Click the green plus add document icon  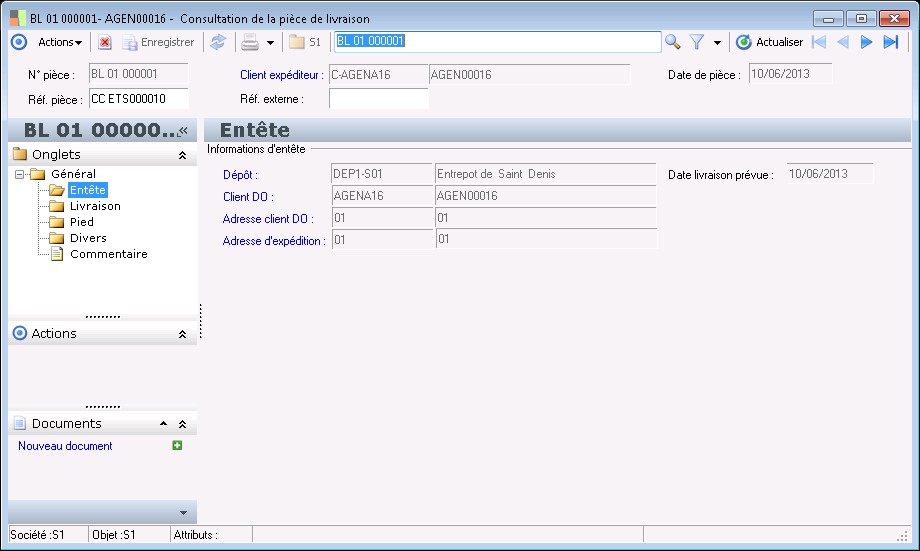point(177,446)
